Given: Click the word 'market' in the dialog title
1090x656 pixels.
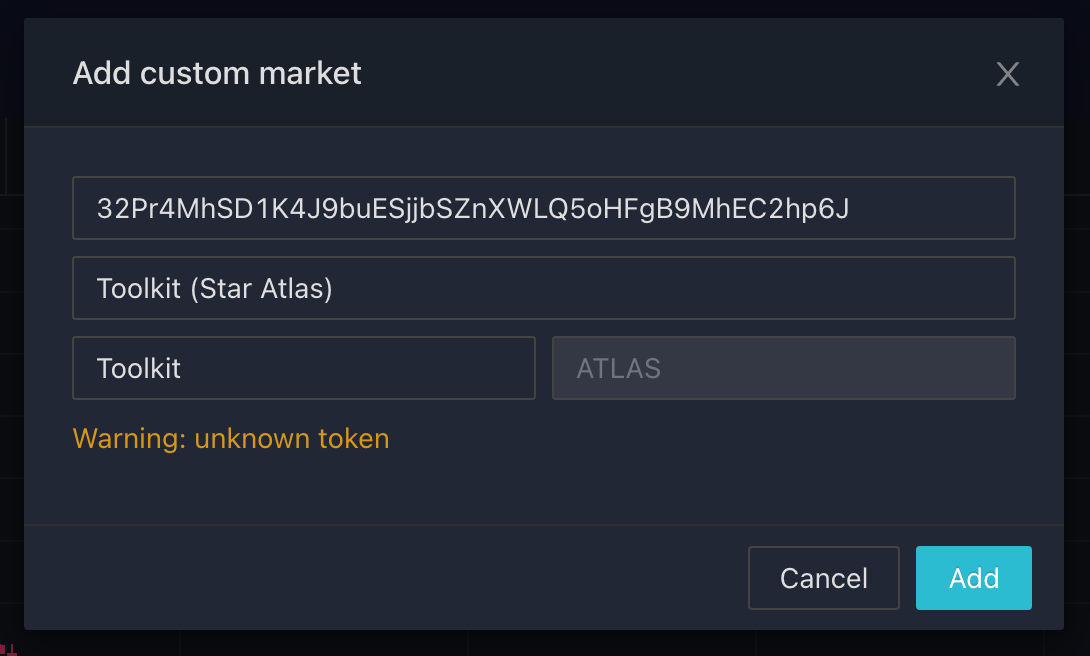Looking at the screenshot, I should point(312,73).
